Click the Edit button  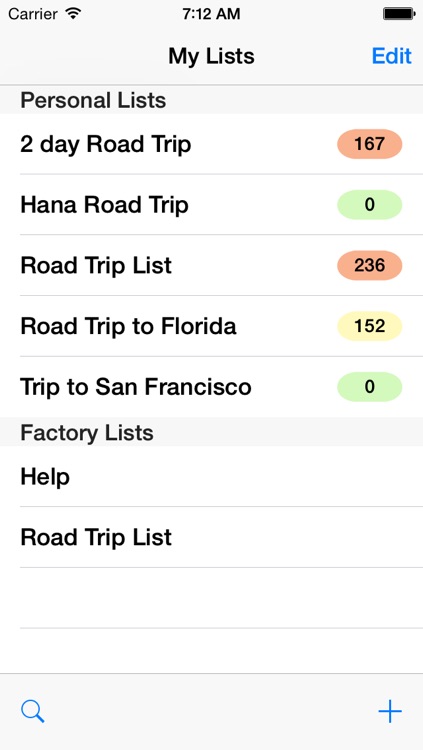pos(391,56)
